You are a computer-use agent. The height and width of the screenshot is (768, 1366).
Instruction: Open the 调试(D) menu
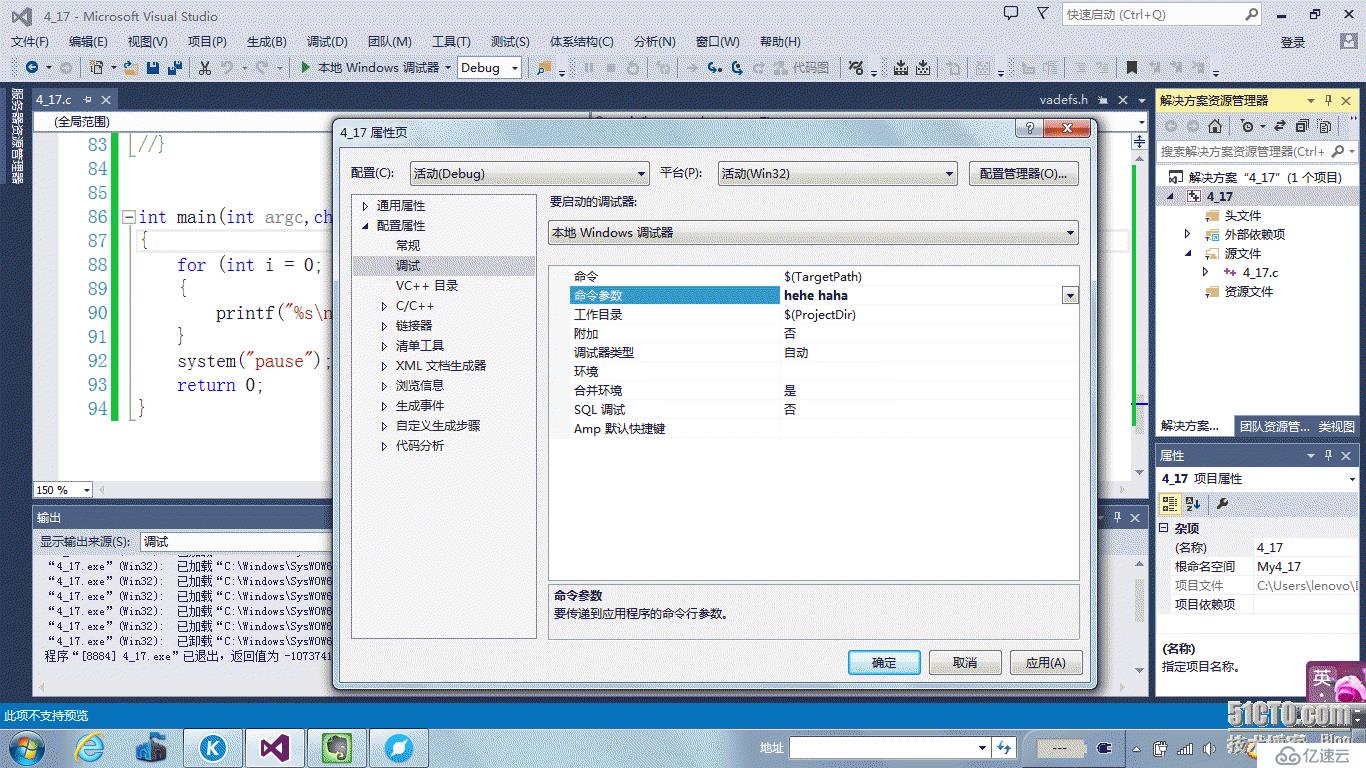point(327,41)
